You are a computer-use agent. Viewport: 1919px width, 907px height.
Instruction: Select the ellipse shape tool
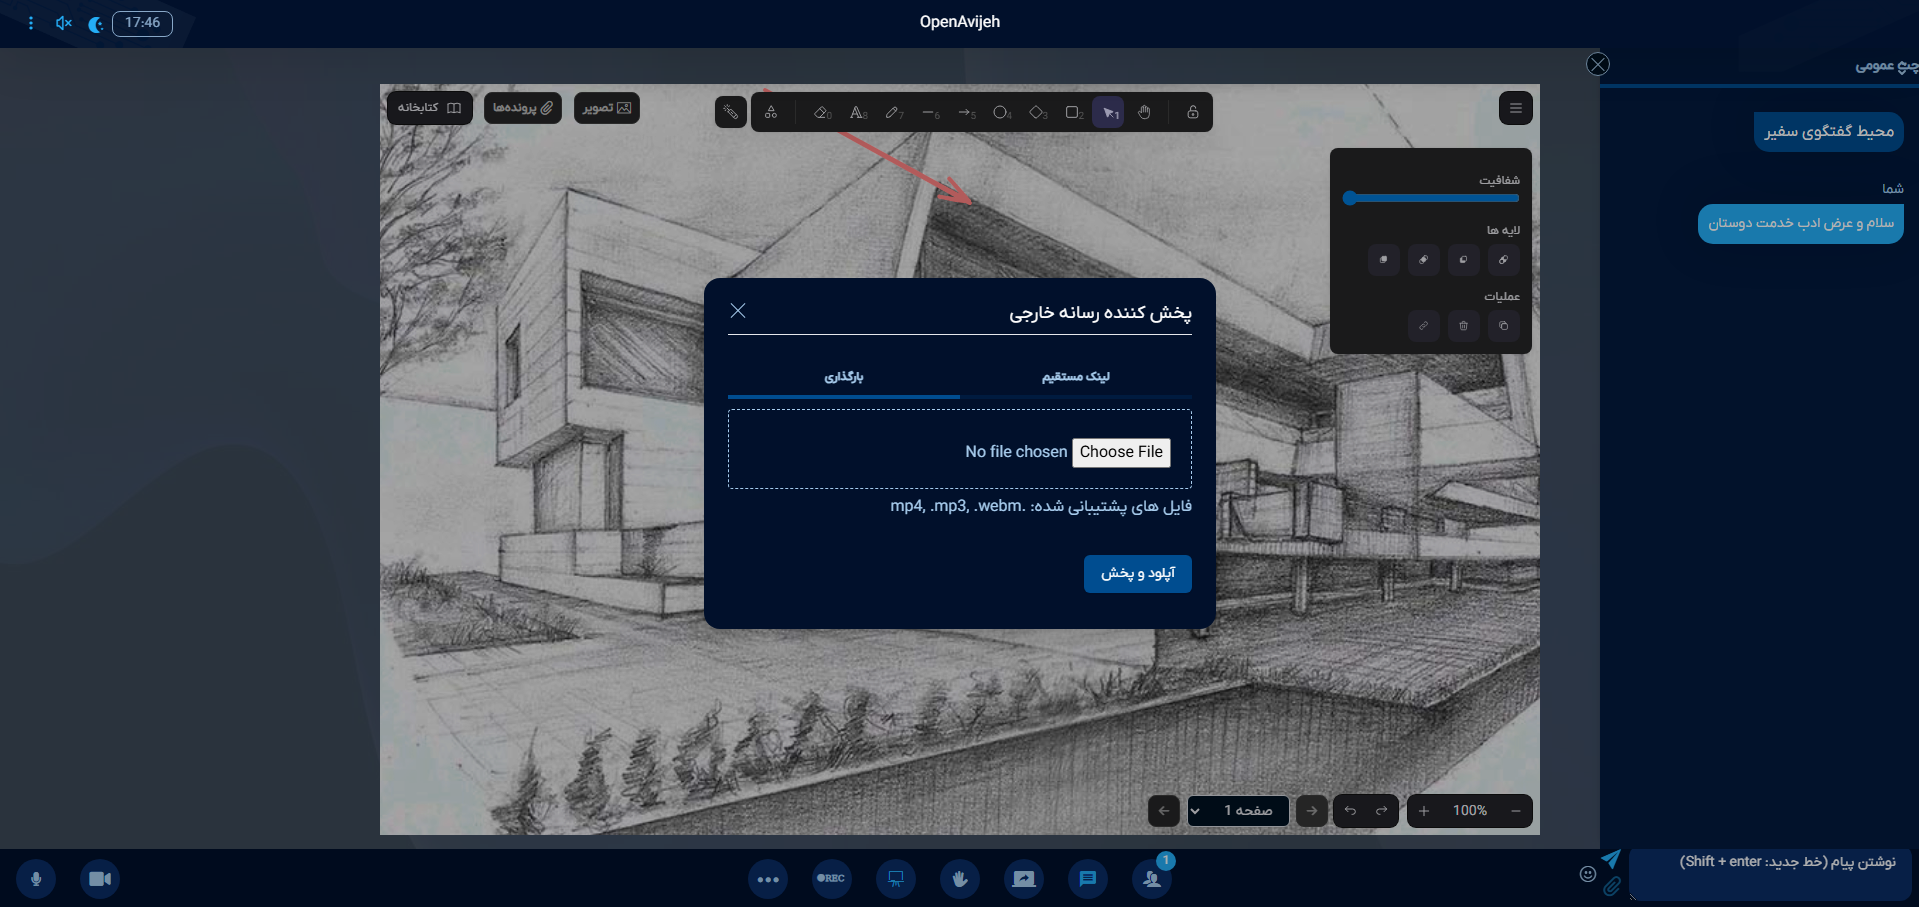(x=1002, y=113)
